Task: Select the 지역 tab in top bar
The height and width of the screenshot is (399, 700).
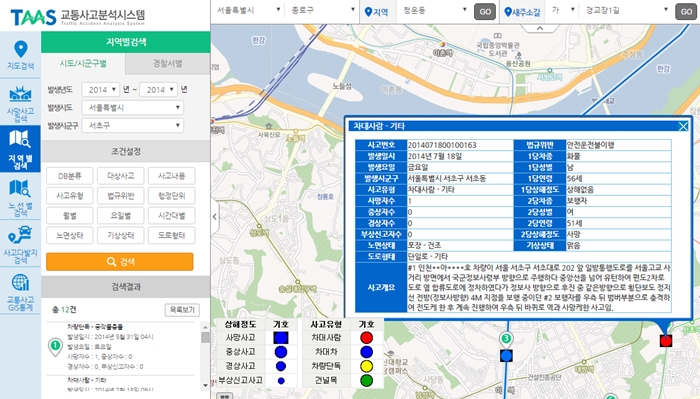Action: point(376,12)
